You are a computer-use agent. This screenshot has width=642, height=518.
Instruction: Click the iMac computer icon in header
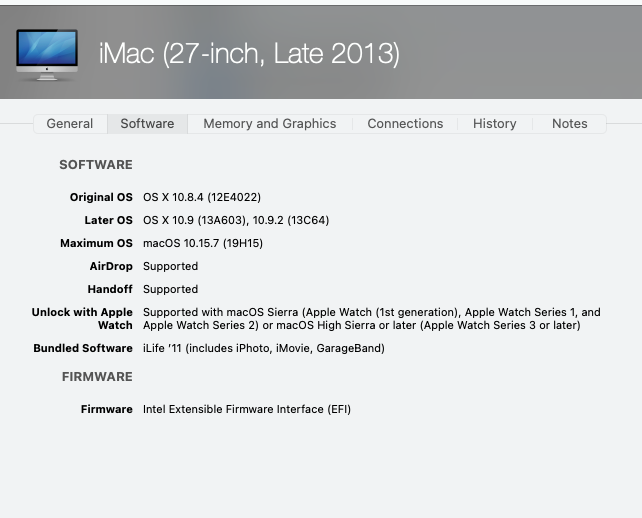click(47, 55)
